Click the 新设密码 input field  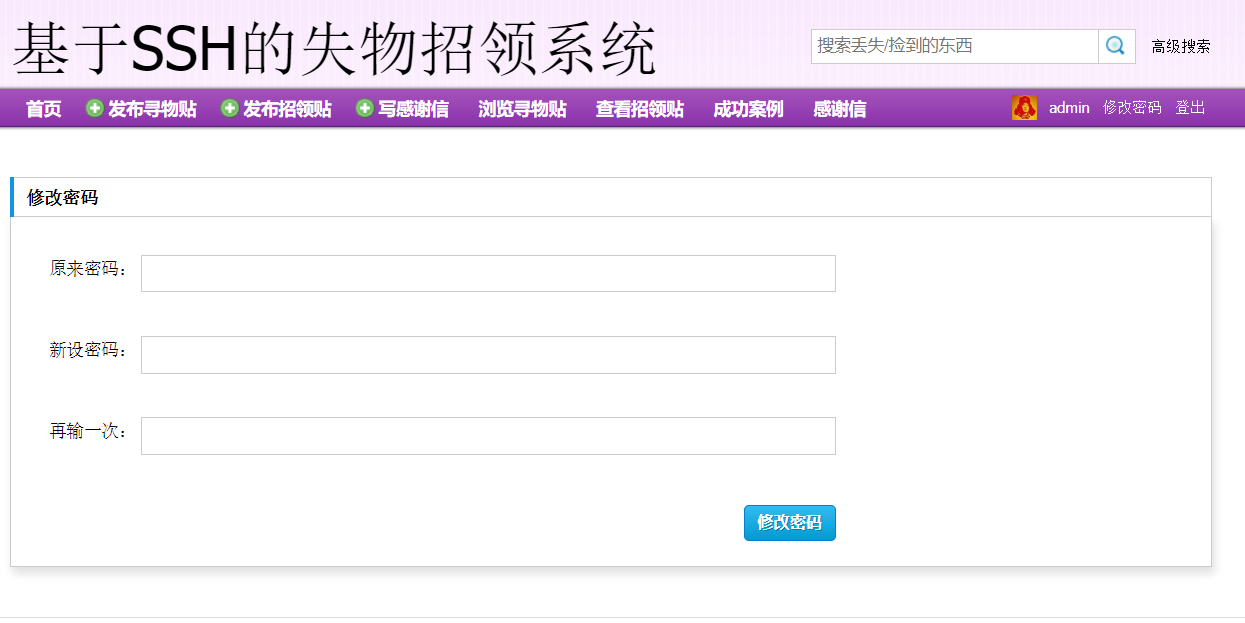[x=487, y=354]
